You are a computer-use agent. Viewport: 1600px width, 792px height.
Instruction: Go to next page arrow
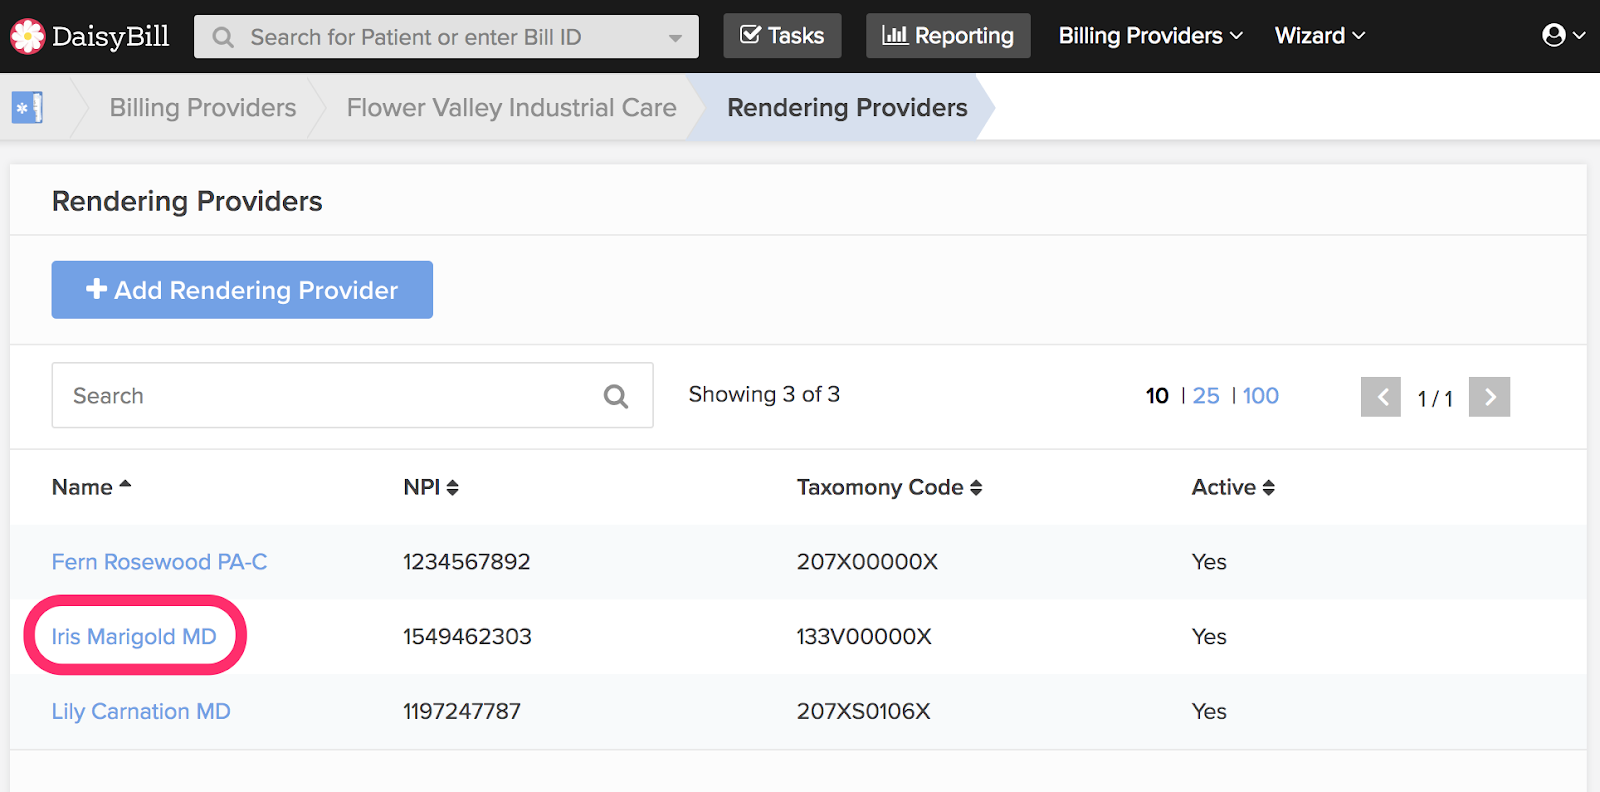coord(1489,397)
